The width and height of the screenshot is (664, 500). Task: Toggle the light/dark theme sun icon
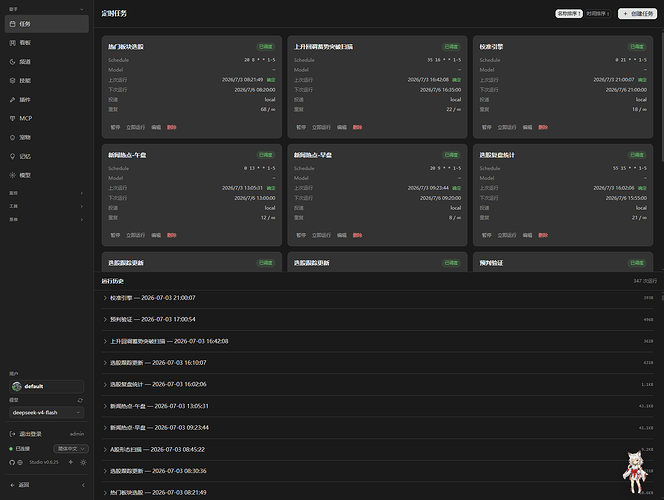83,462
